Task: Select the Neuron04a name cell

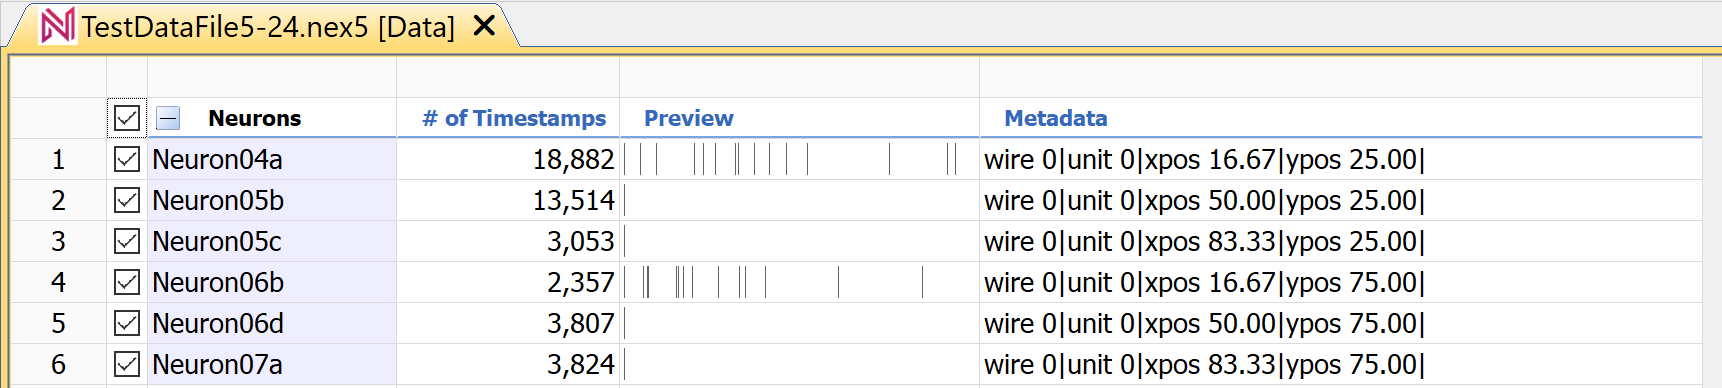Action: coord(272,159)
